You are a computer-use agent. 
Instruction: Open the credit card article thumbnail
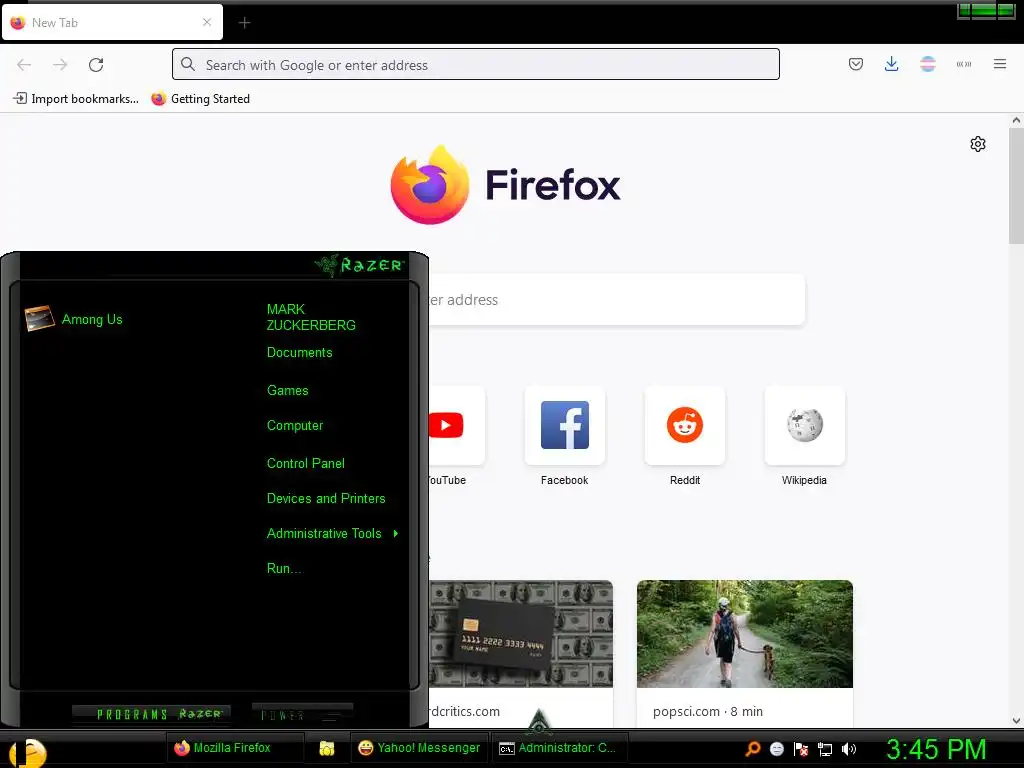pos(520,633)
